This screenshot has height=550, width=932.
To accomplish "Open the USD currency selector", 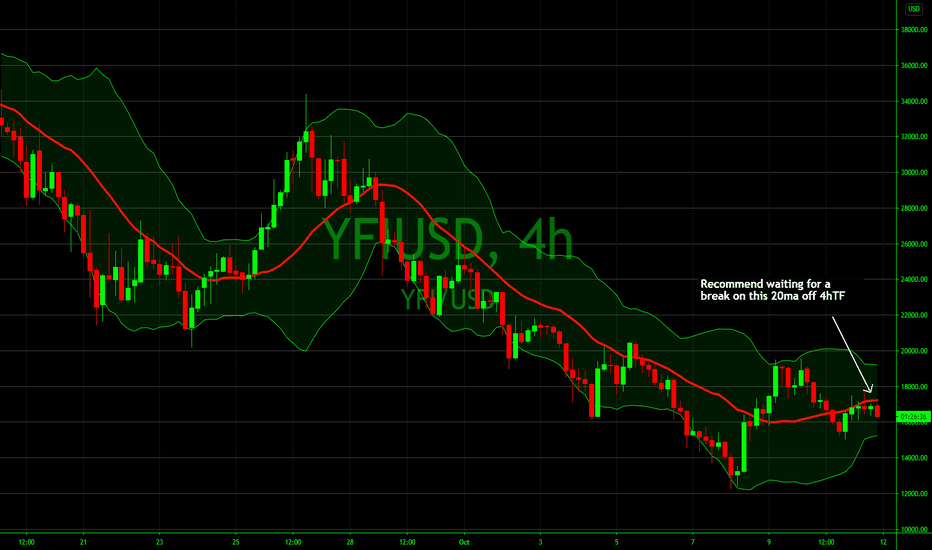I will (x=914, y=9).
